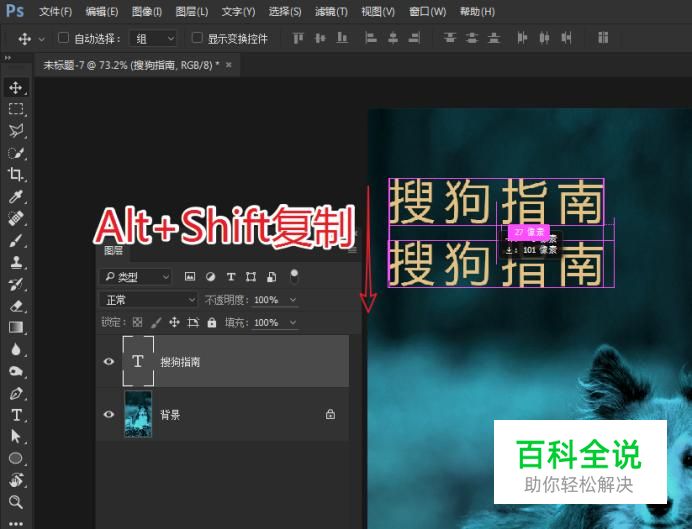
Task: Open the 文件(F) menu
Action: (x=55, y=11)
